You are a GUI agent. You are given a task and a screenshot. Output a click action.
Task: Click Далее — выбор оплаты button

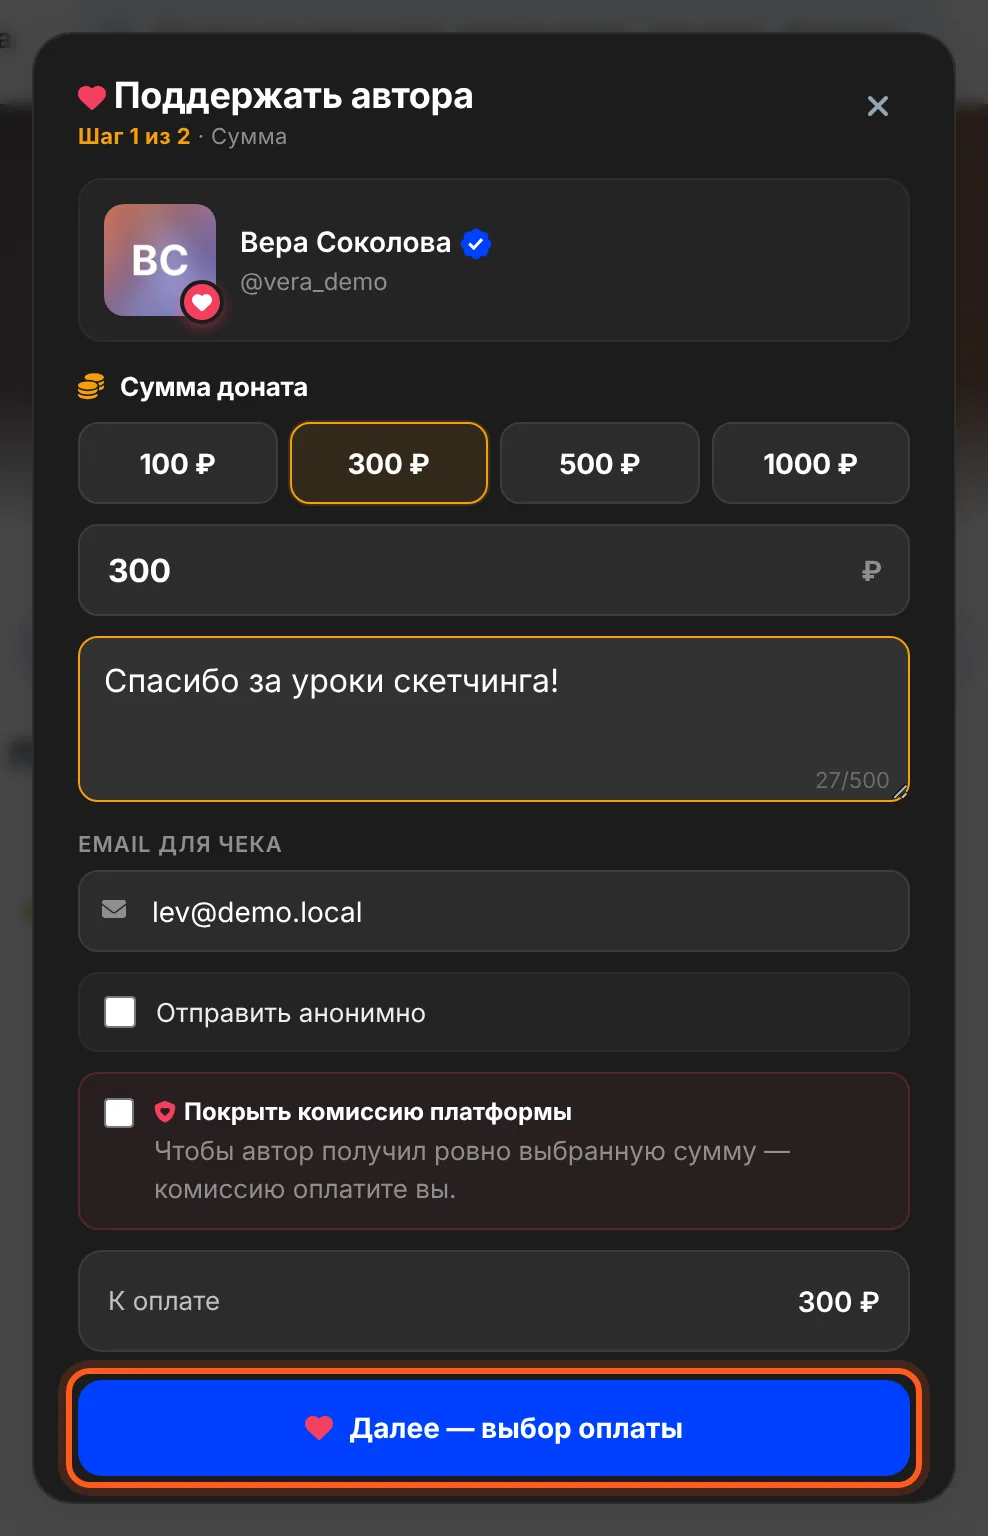point(494,1428)
